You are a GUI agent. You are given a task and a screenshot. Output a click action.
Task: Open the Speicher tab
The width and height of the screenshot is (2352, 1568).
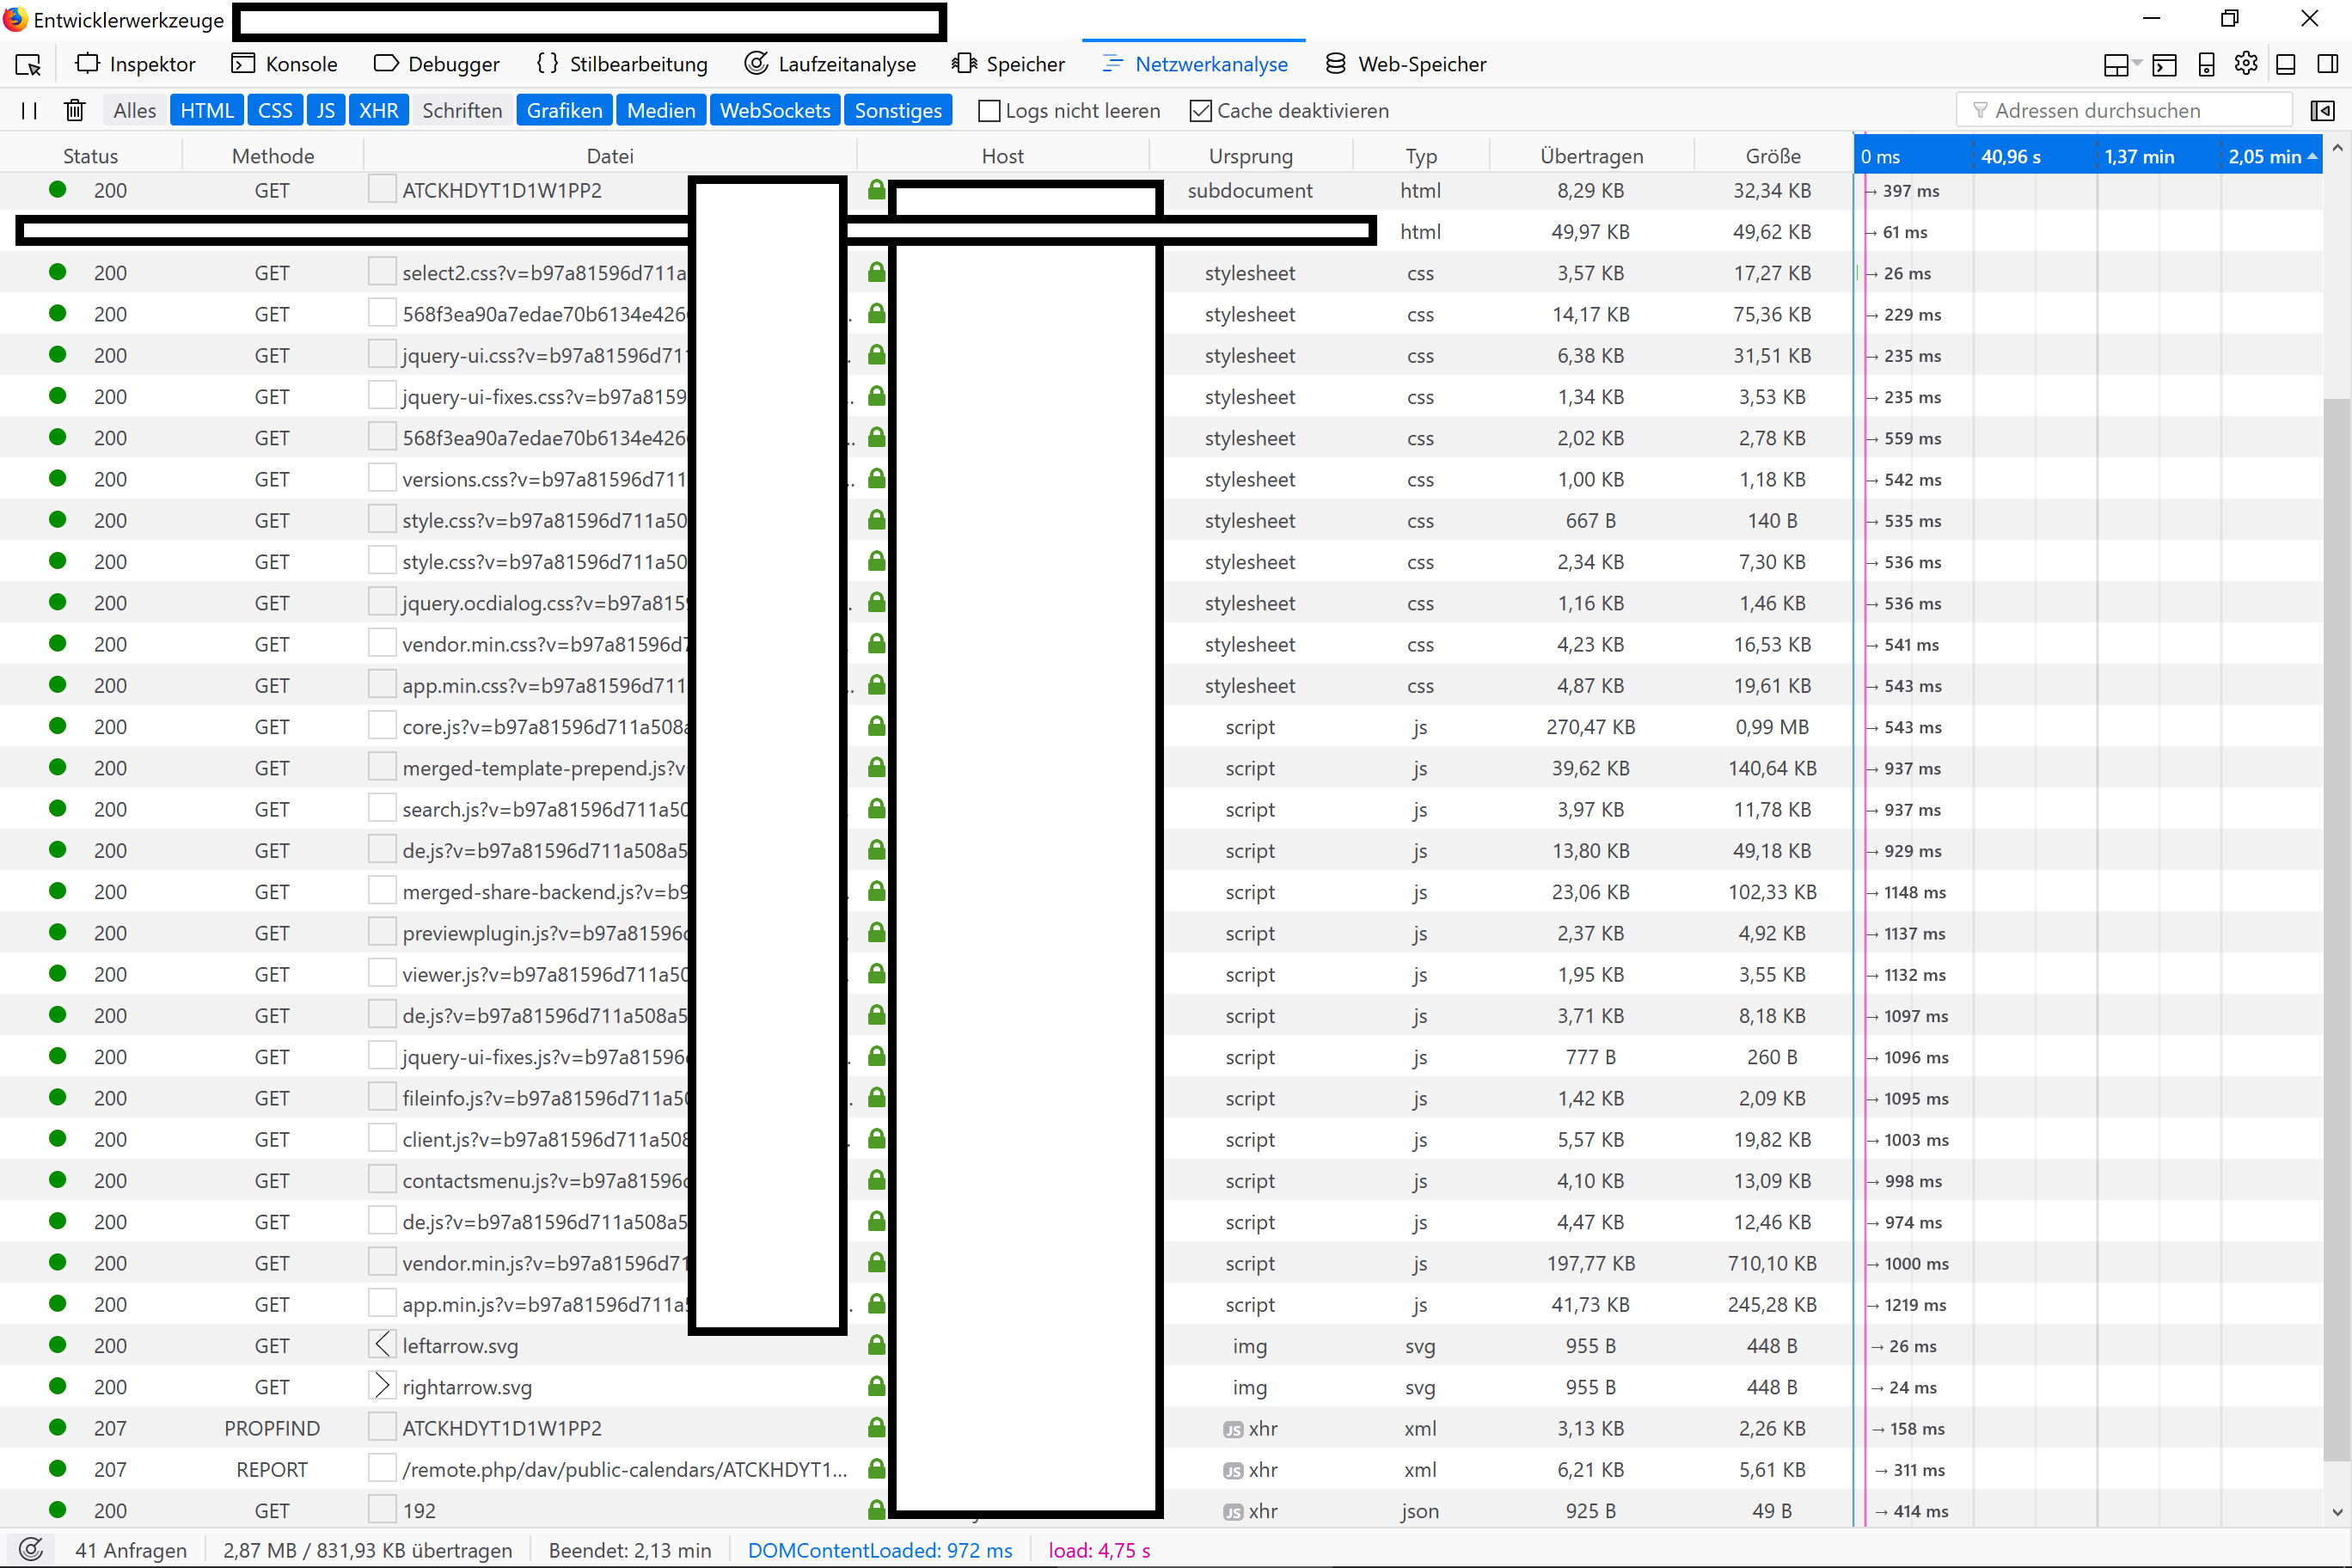(x=1008, y=65)
